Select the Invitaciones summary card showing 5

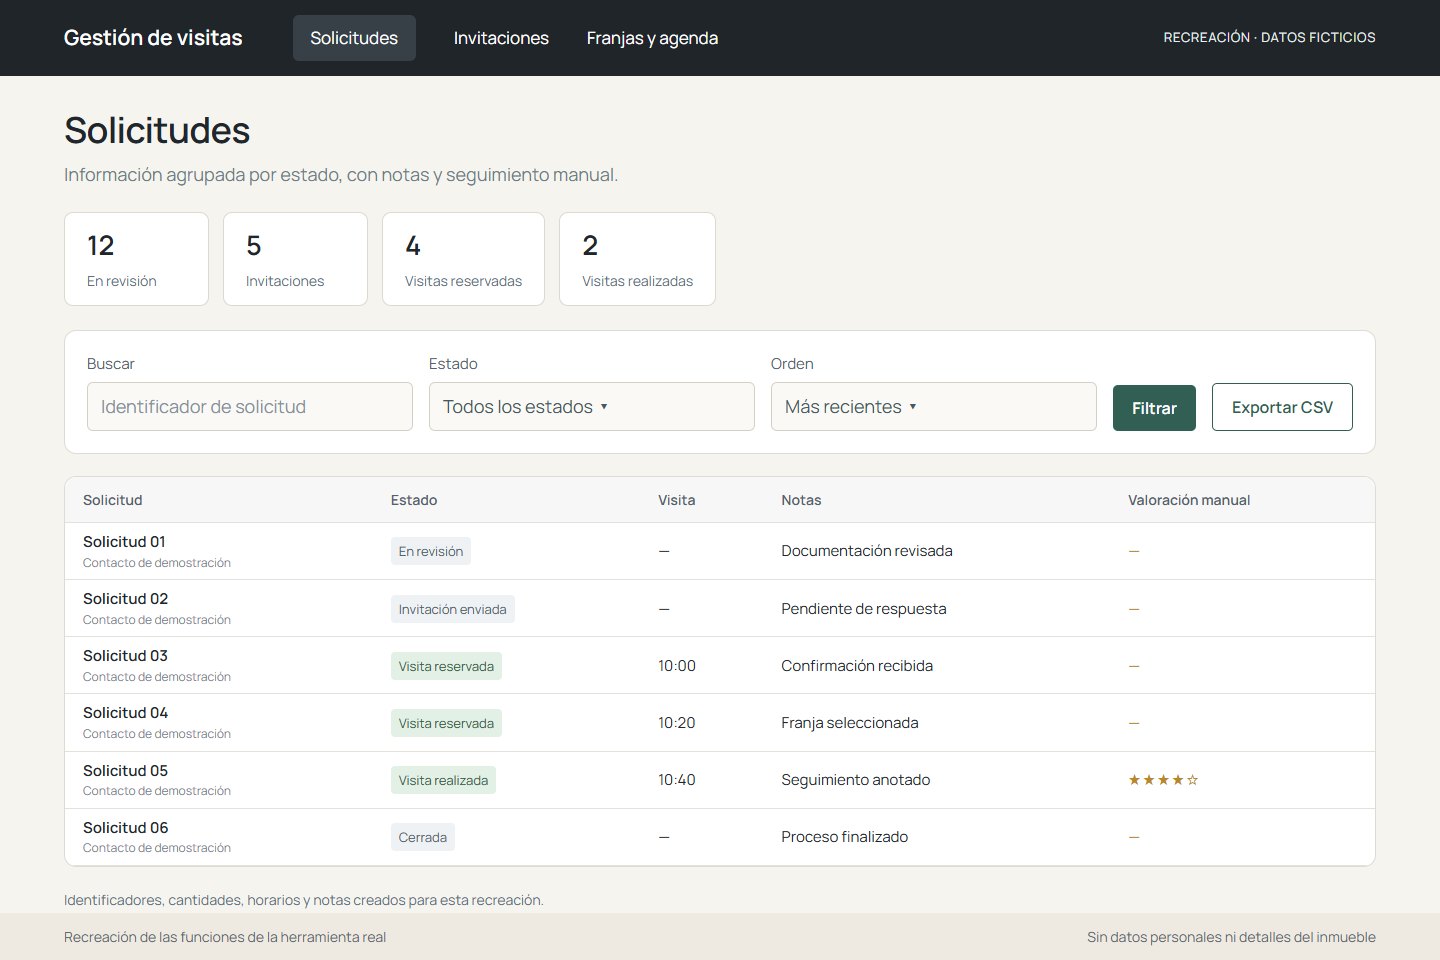coord(295,259)
